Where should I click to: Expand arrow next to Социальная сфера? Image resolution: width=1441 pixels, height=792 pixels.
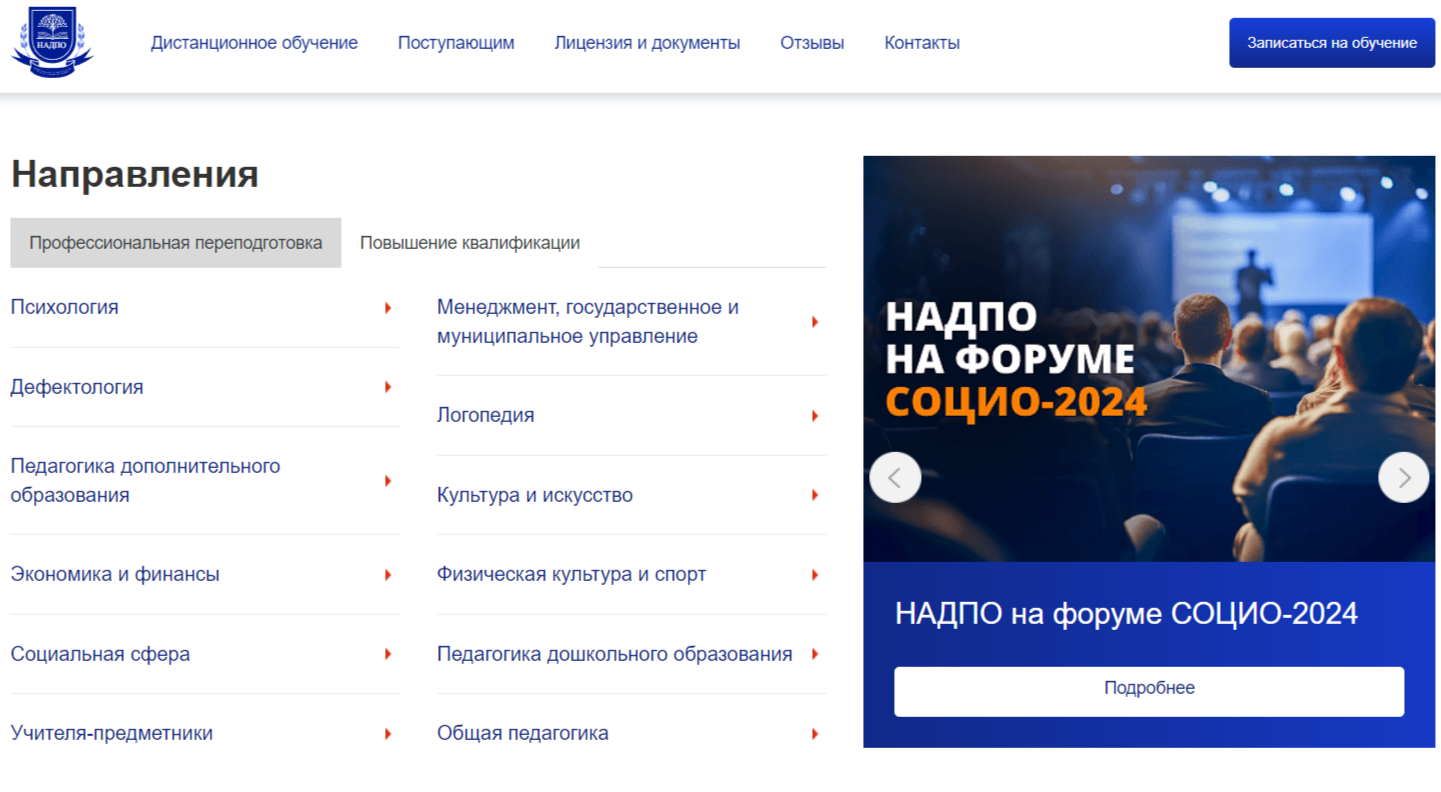(x=388, y=654)
